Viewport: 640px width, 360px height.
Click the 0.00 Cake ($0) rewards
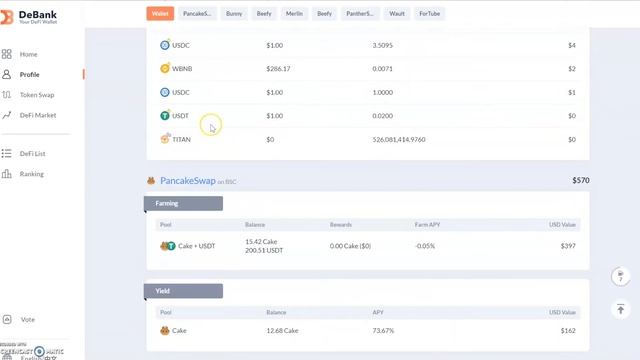coord(350,246)
